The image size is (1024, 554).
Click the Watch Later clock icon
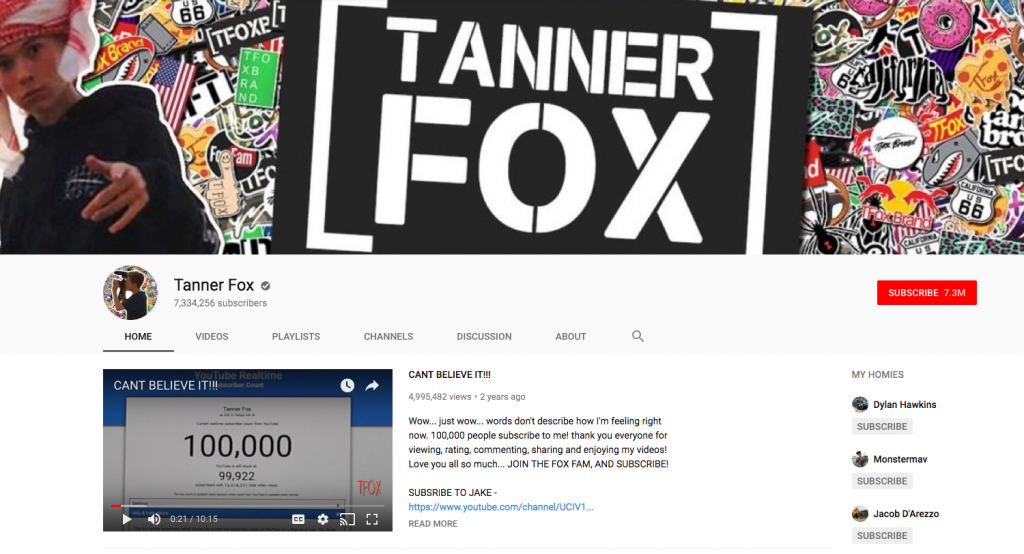coord(346,385)
